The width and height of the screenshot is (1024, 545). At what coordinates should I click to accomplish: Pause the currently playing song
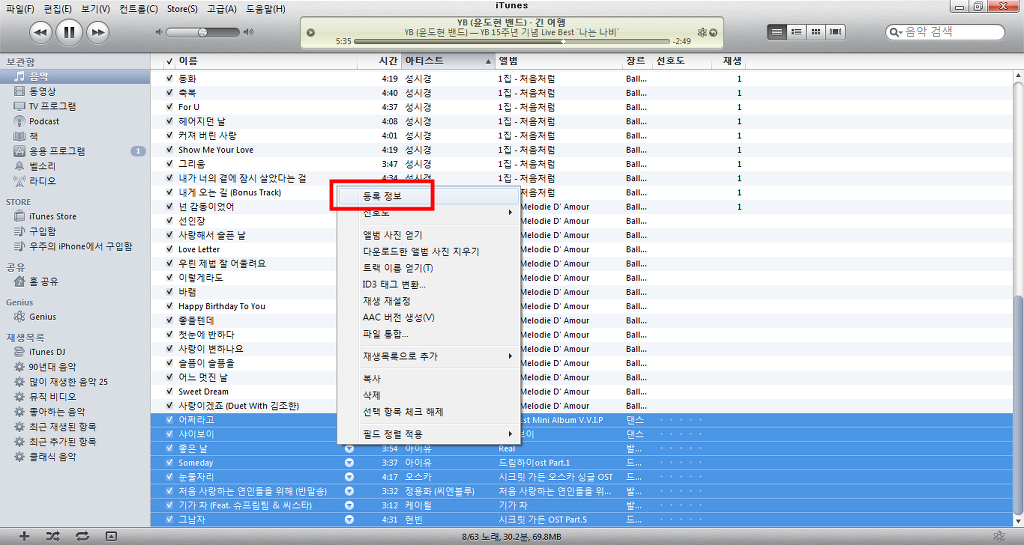click(69, 31)
